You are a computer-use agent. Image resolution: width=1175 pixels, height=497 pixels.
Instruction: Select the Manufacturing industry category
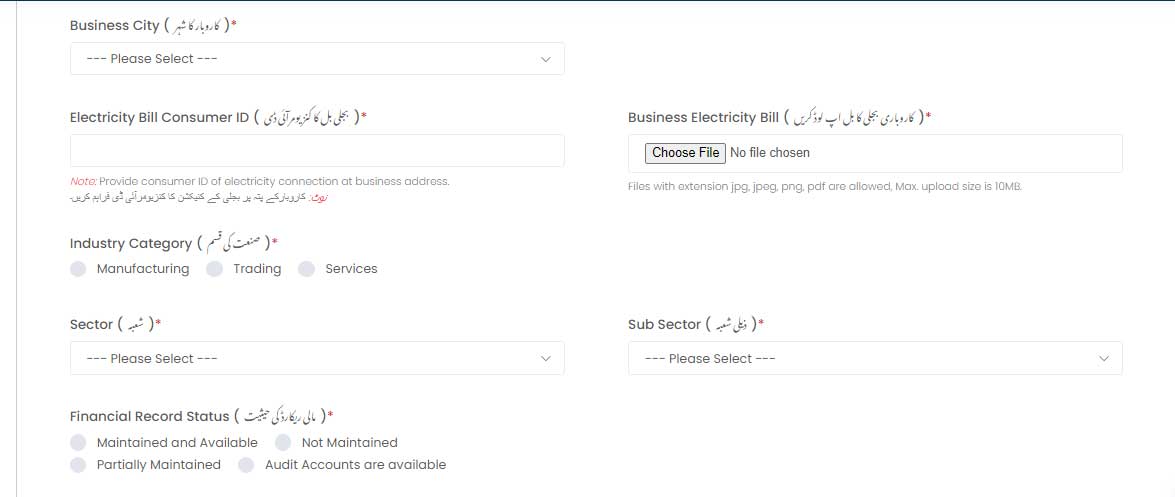coord(78,269)
